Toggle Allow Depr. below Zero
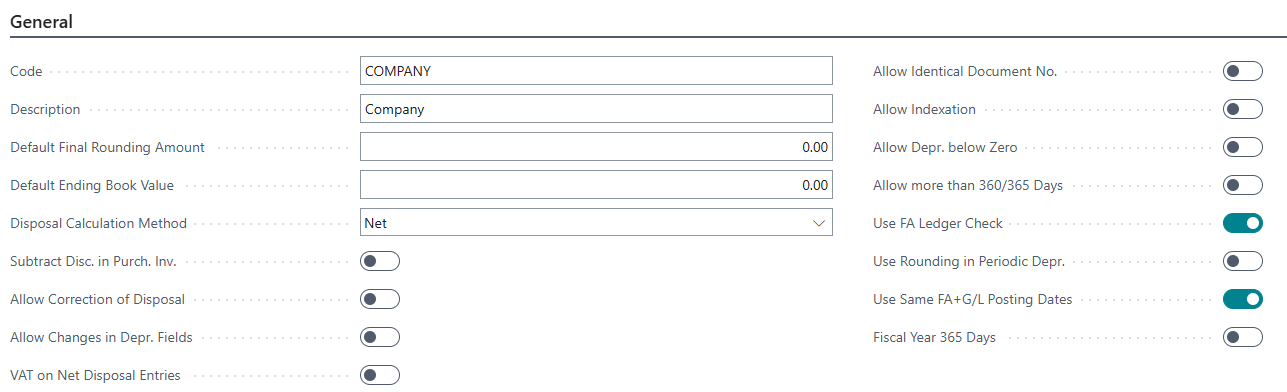1287x392 pixels. [x=1243, y=147]
